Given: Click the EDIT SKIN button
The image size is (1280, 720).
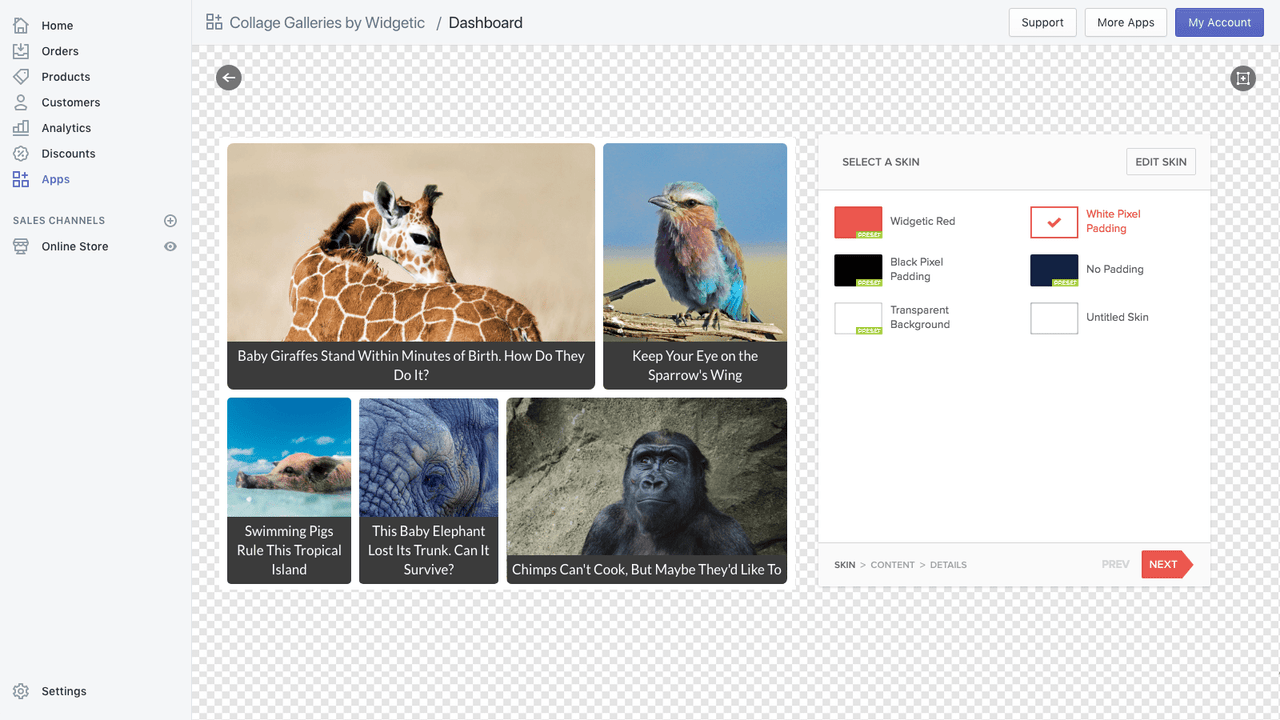Looking at the screenshot, I should 1160,161.
